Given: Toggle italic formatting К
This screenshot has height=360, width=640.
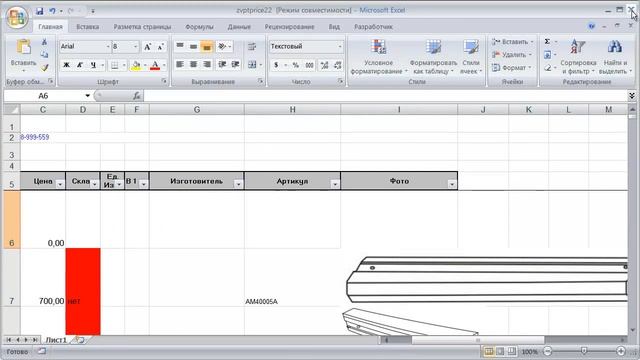Looking at the screenshot, I should pos(80,65).
